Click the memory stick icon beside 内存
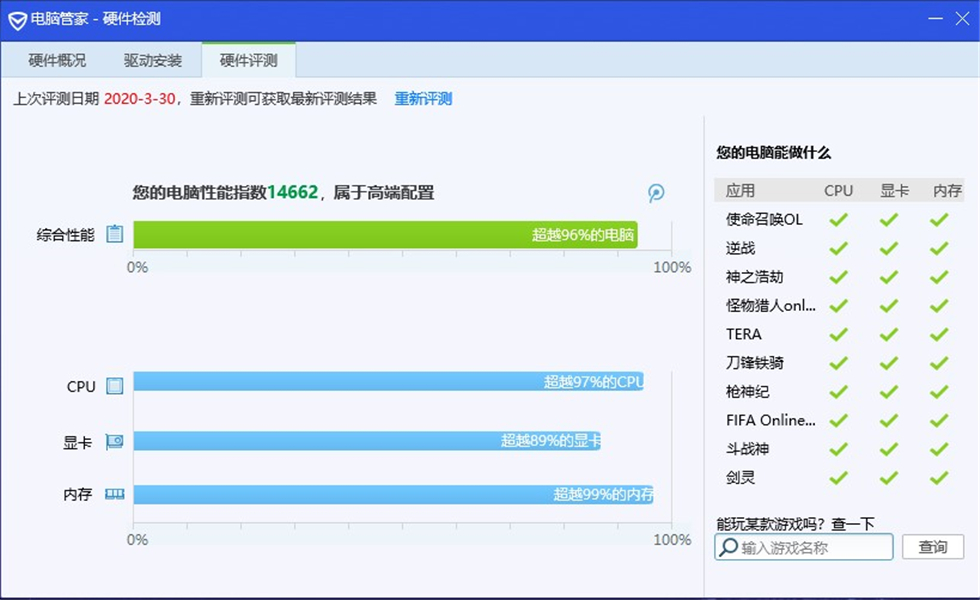 (x=113, y=494)
